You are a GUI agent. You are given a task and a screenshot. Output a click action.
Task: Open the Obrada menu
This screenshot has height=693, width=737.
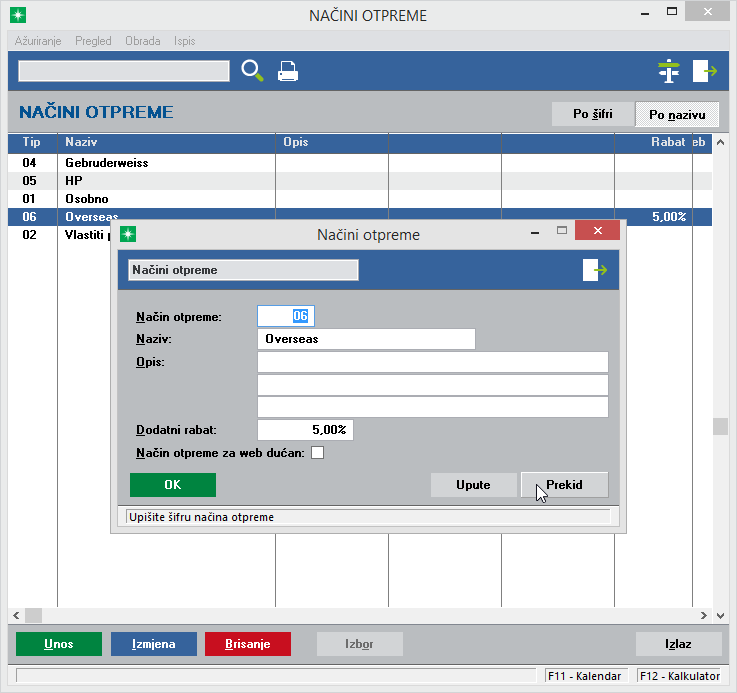pyautogui.click(x=143, y=41)
